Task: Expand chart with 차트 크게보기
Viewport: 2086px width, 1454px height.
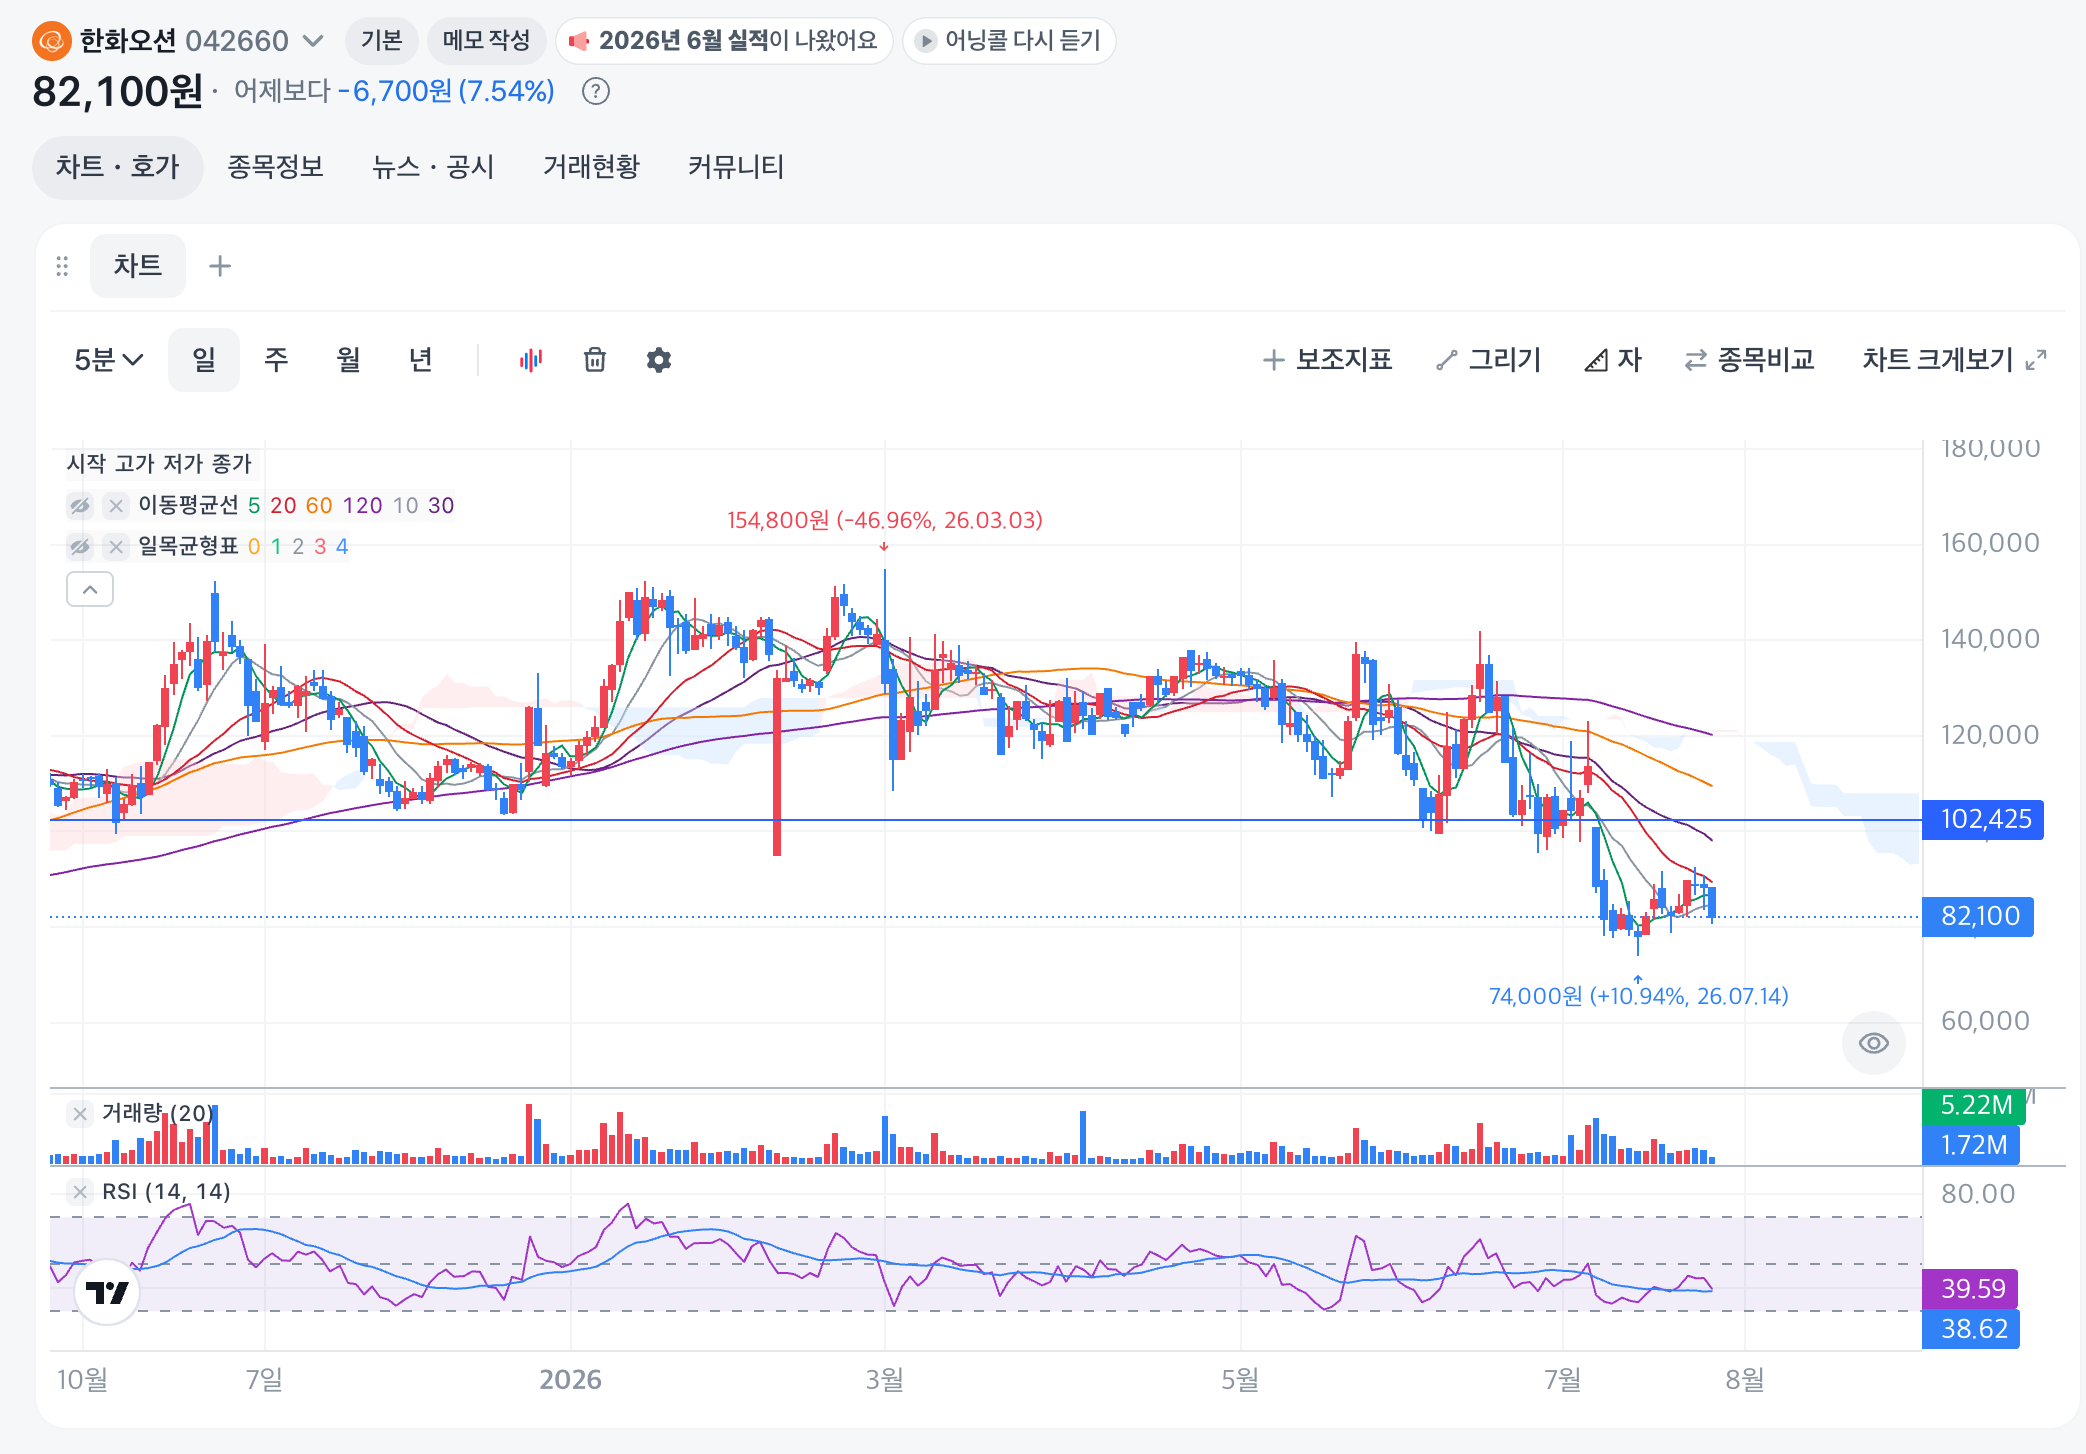Action: 1954,360
